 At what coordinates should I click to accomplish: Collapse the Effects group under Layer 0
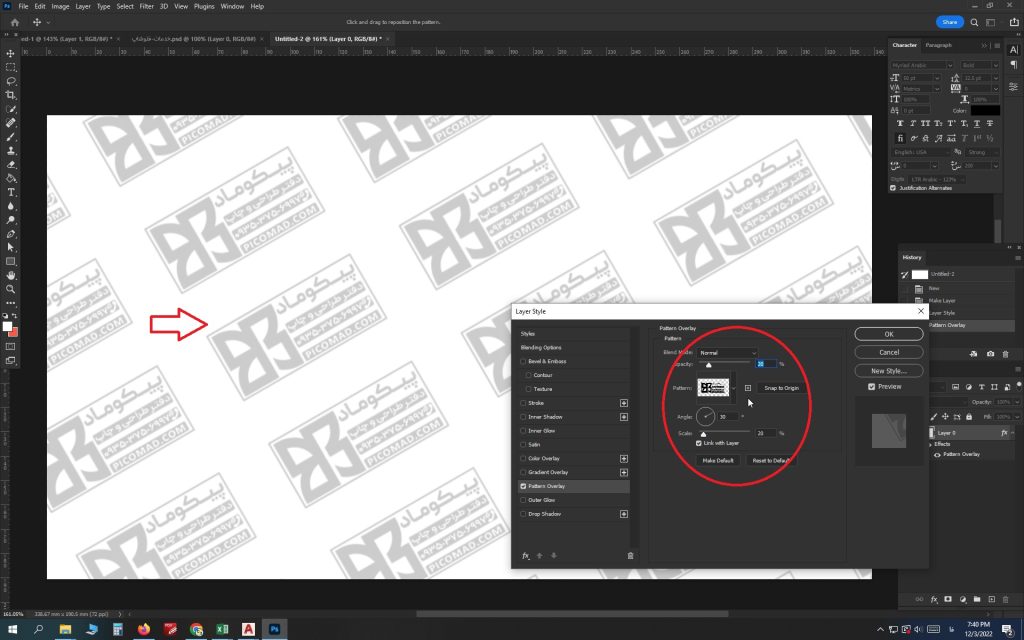pos(931,444)
